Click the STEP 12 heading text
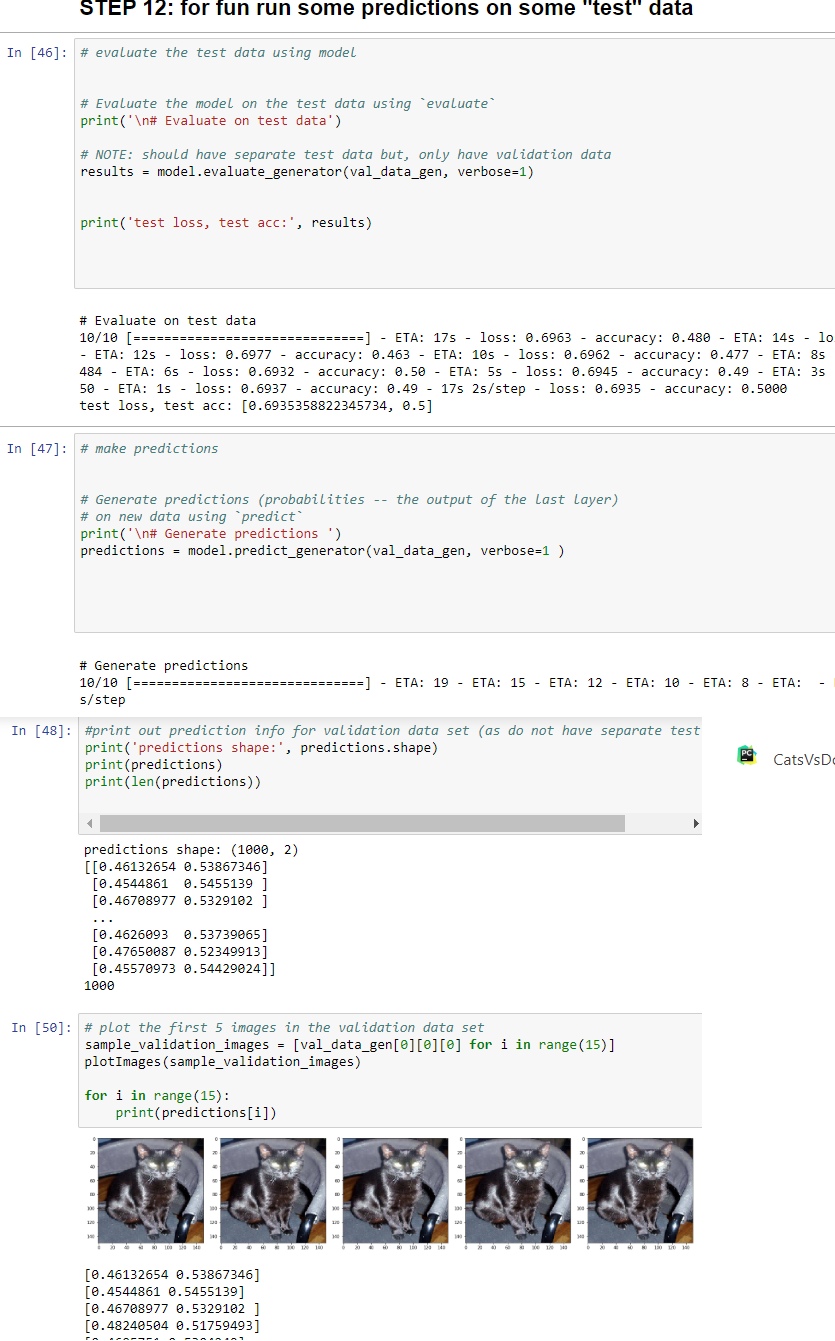835x1341 pixels. pyautogui.click(x=386, y=9)
